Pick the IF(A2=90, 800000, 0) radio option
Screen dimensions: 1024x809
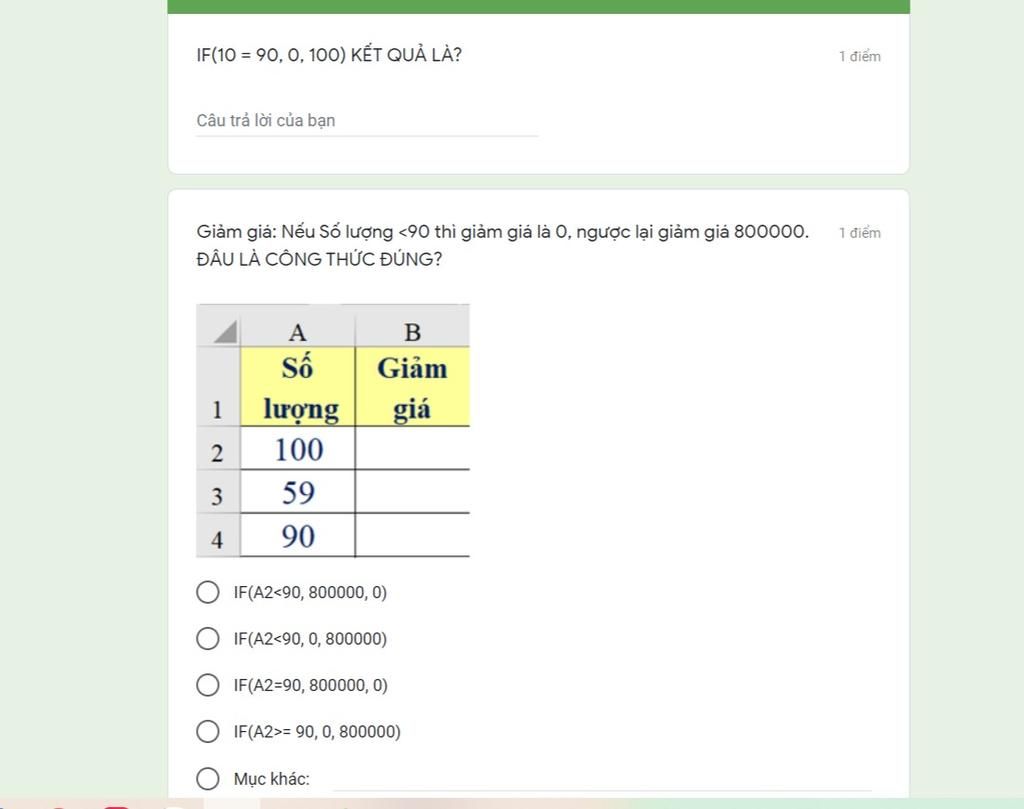point(207,685)
